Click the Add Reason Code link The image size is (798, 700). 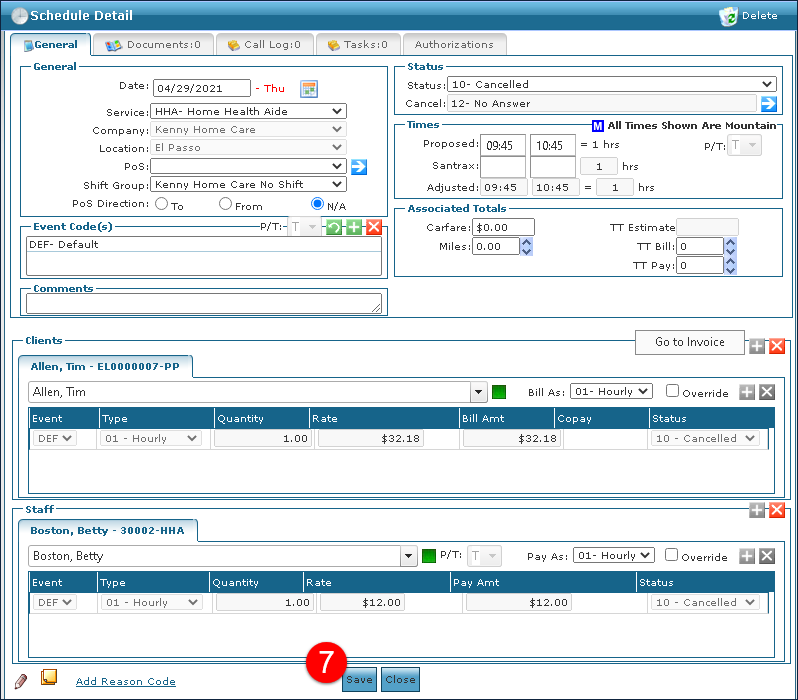pyautogui.click(x=125, y=681)
